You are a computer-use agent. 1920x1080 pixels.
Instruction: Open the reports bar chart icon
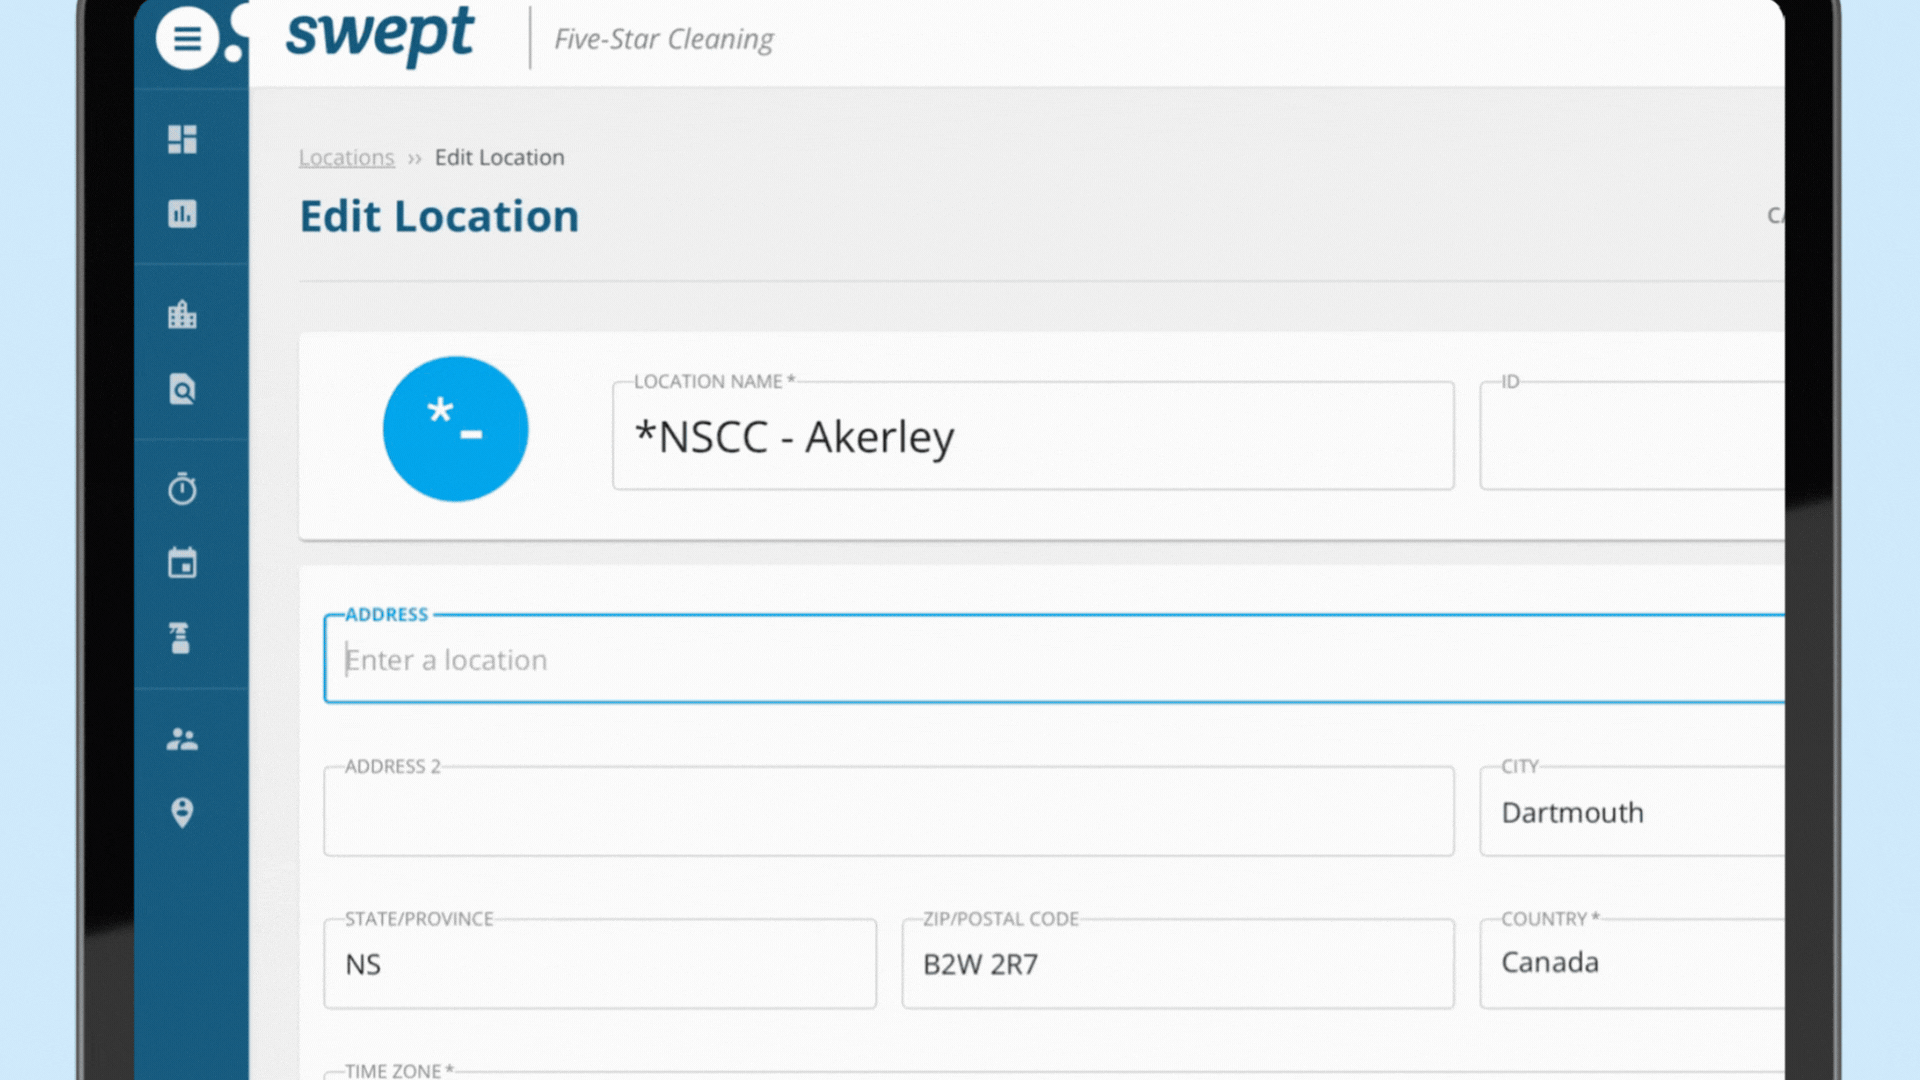click(182, 214)
